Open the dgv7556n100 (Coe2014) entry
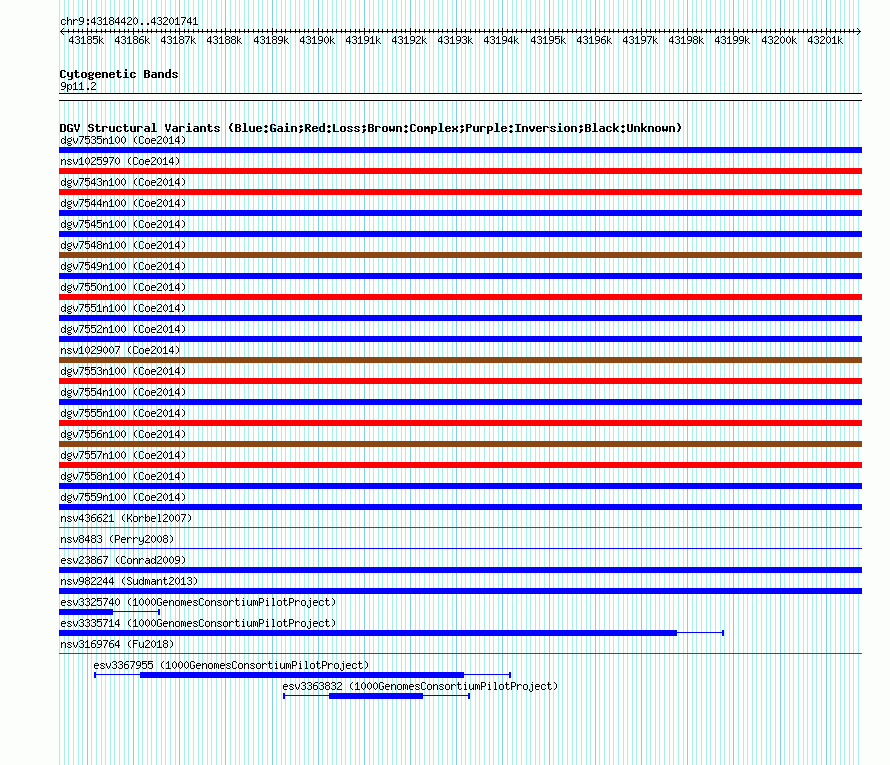The height and width of the screenshot is (765, 890). point(123,434)
